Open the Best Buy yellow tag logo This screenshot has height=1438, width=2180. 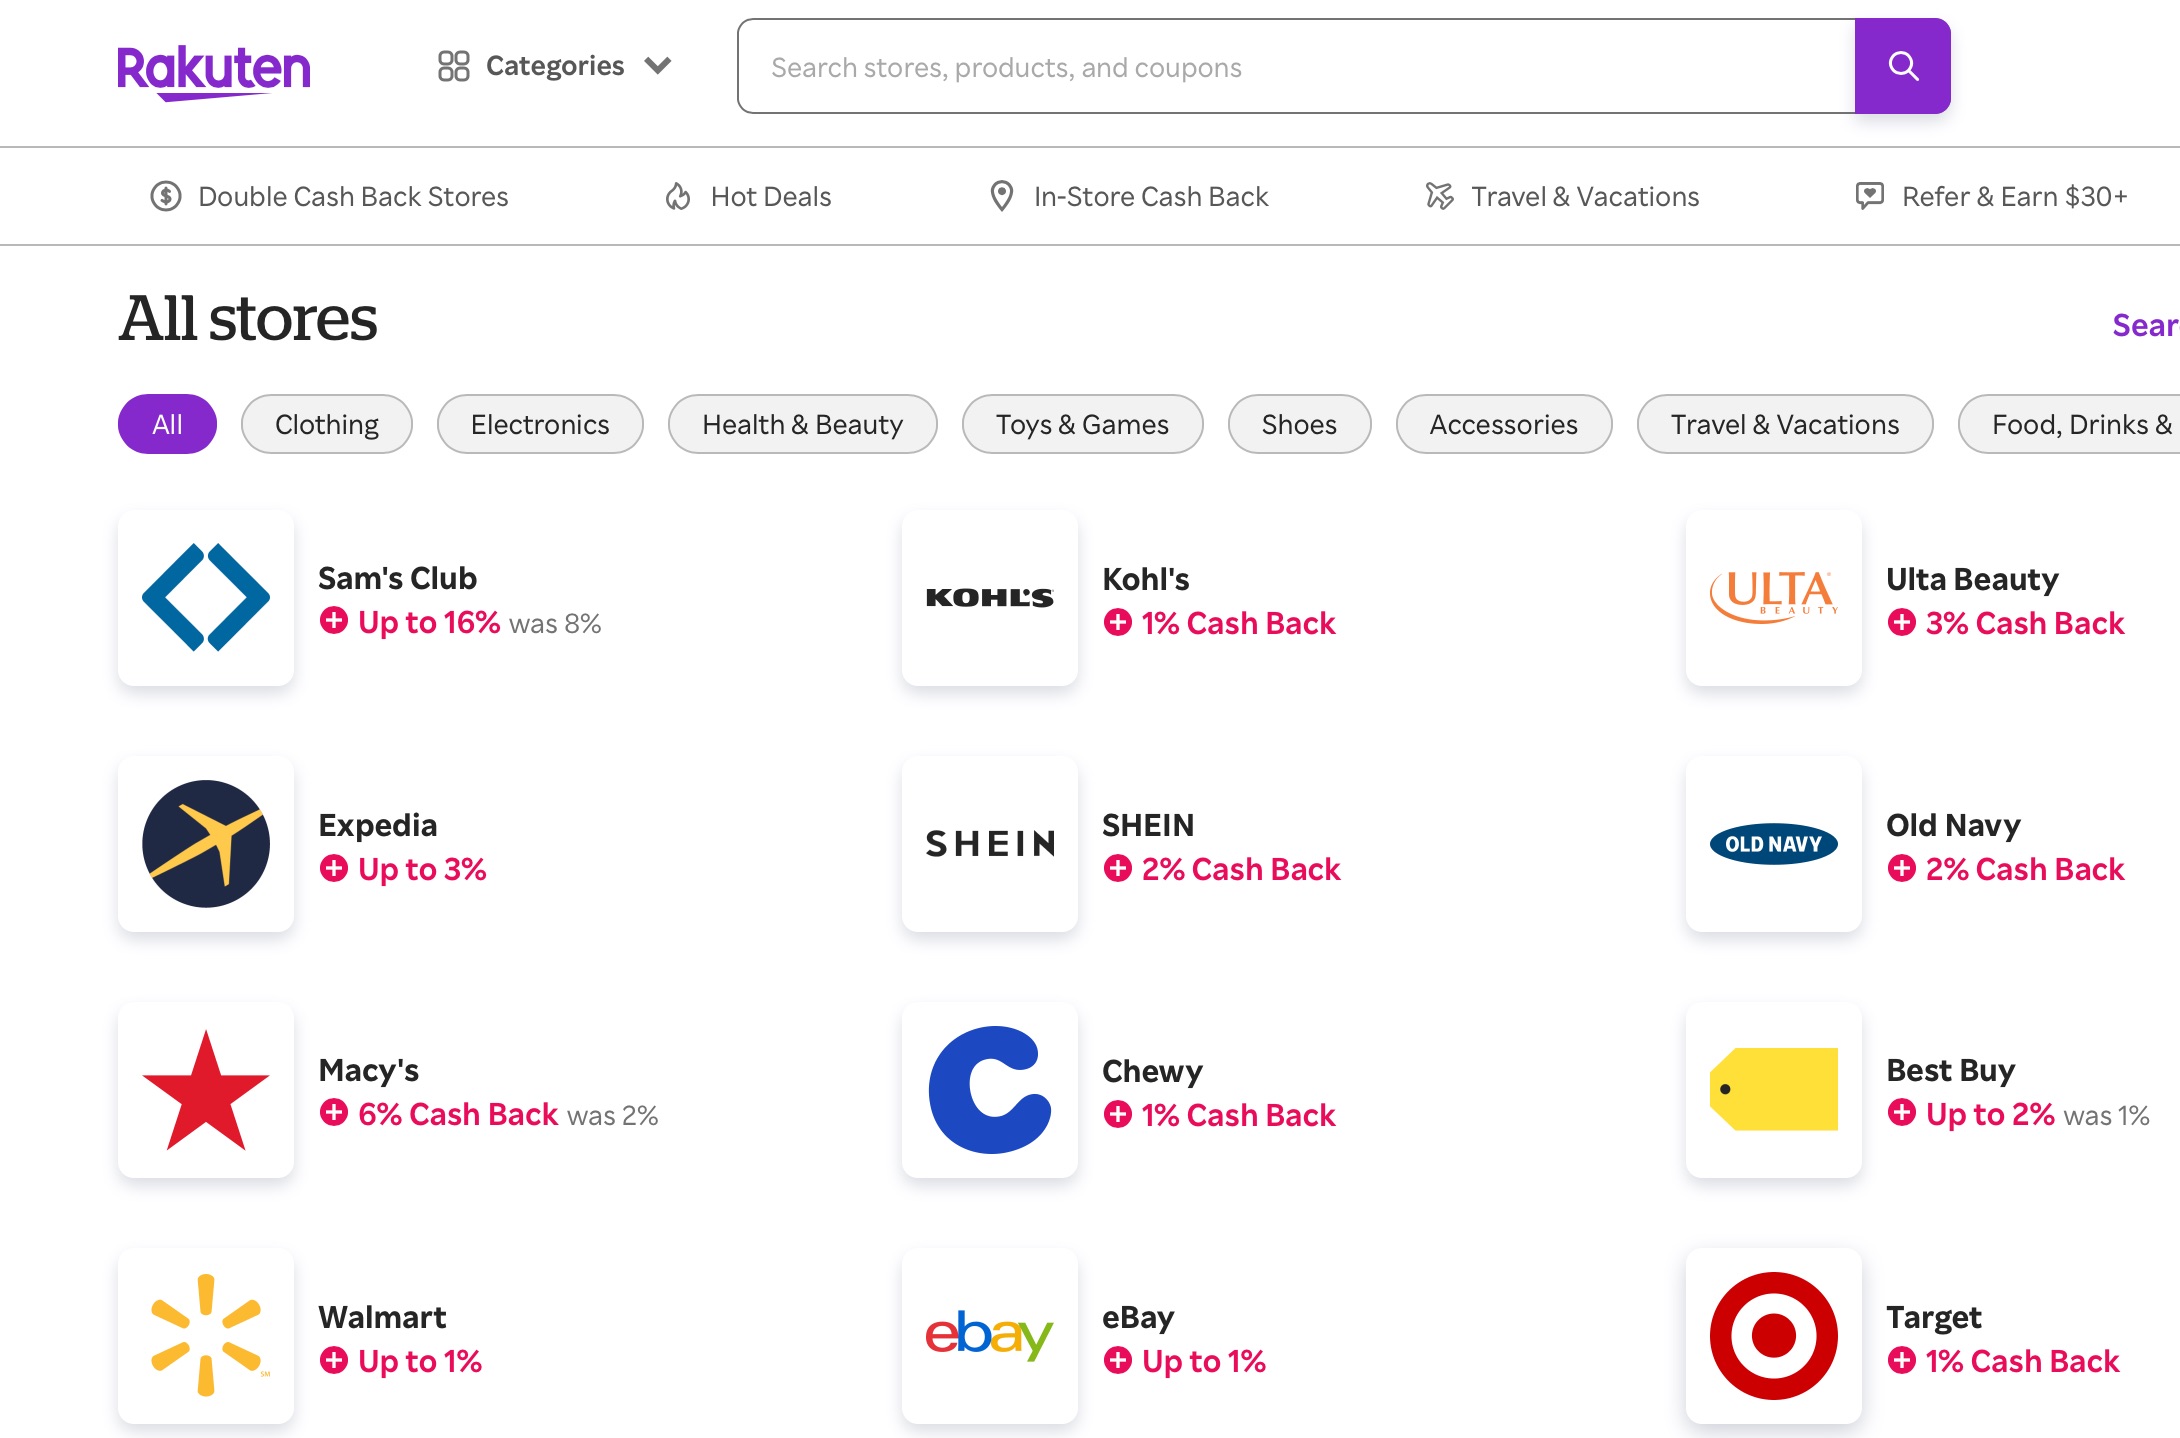coord(1774,1090)
